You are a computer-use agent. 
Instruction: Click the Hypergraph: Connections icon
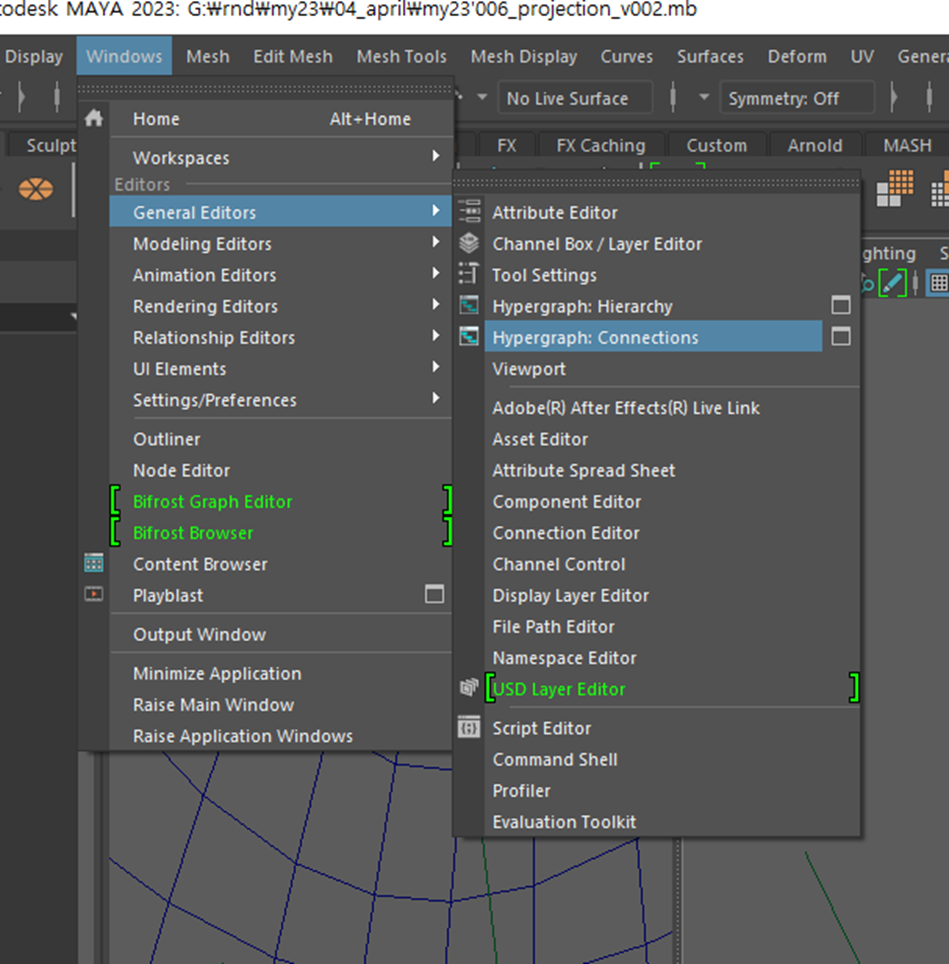tap(469, 336)
